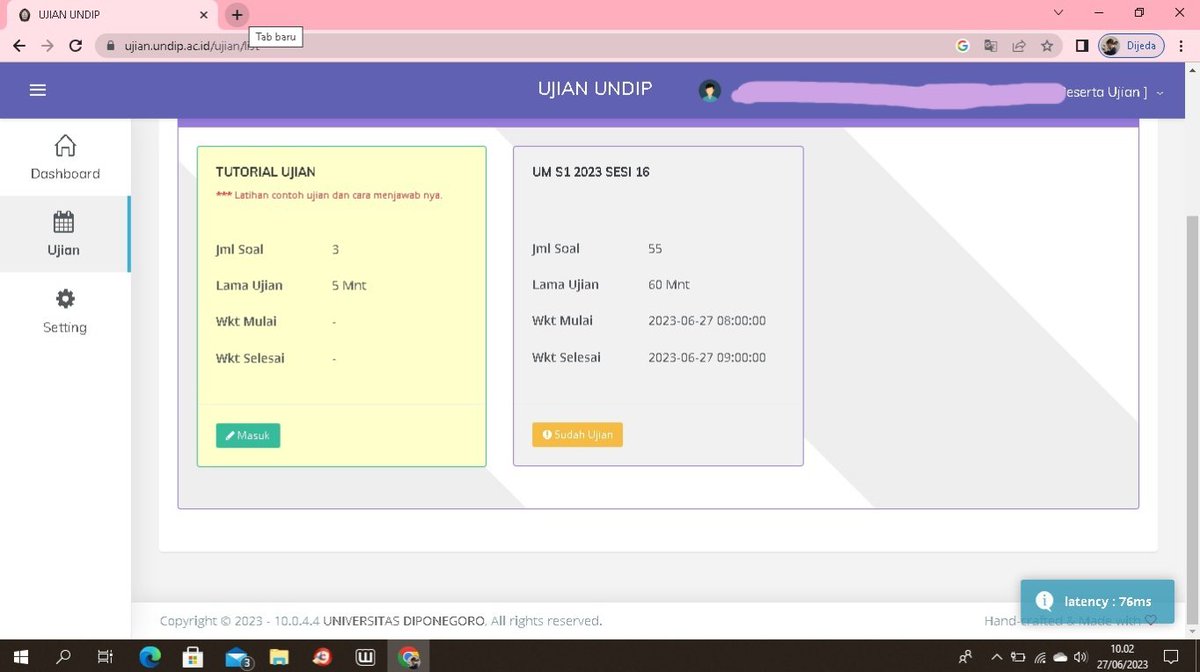Screen dimensions: 1200x672
Task: Expand the Peserta Ujian account dropdown
Action: click(1160, 92)
